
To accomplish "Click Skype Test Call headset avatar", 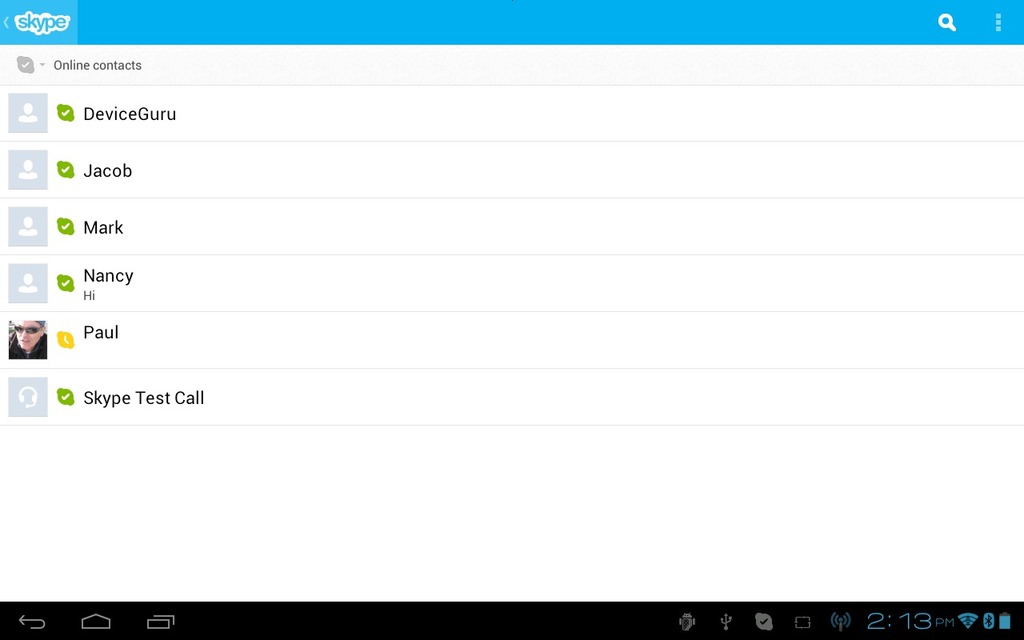I will [x=27, y=397].
